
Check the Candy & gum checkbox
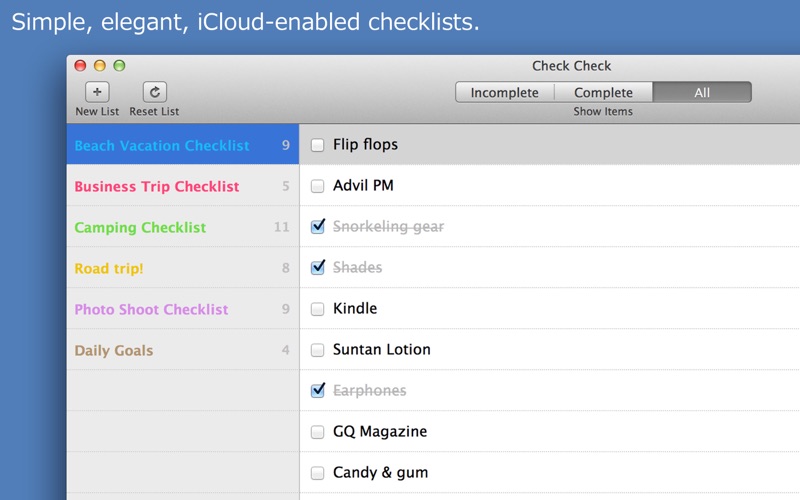click(317, 473)
